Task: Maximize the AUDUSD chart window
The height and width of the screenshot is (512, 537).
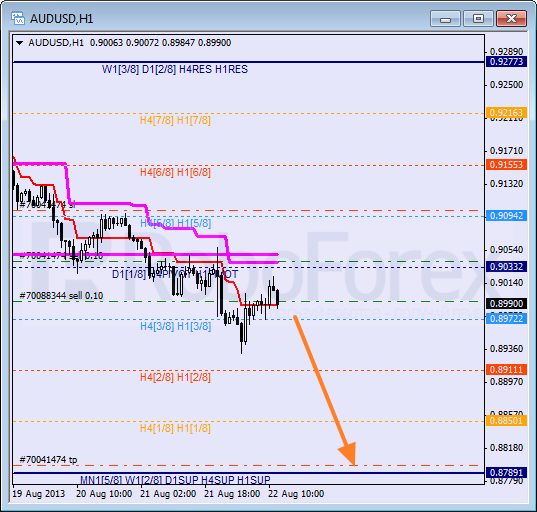Action: [478, 19]
